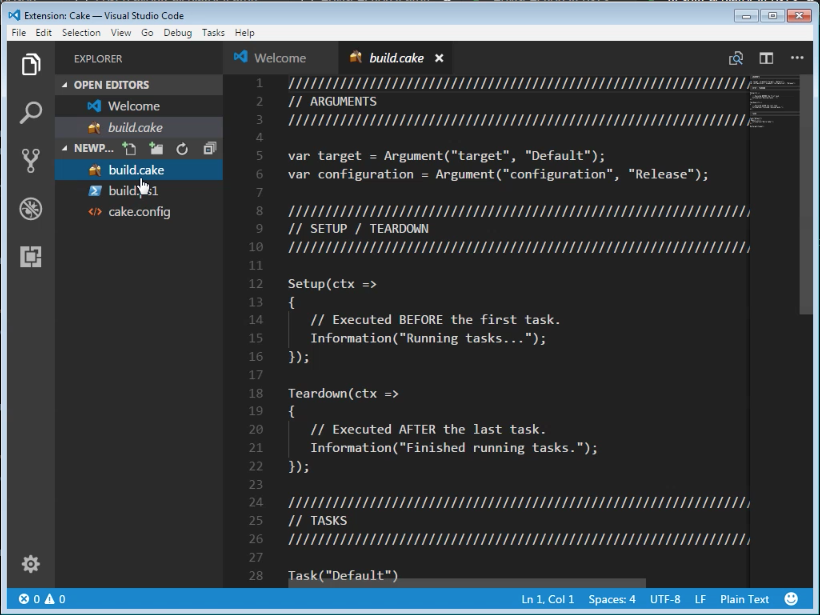Click the VS Code logo in title bar

pyautogui.click(x=14, y=15)
